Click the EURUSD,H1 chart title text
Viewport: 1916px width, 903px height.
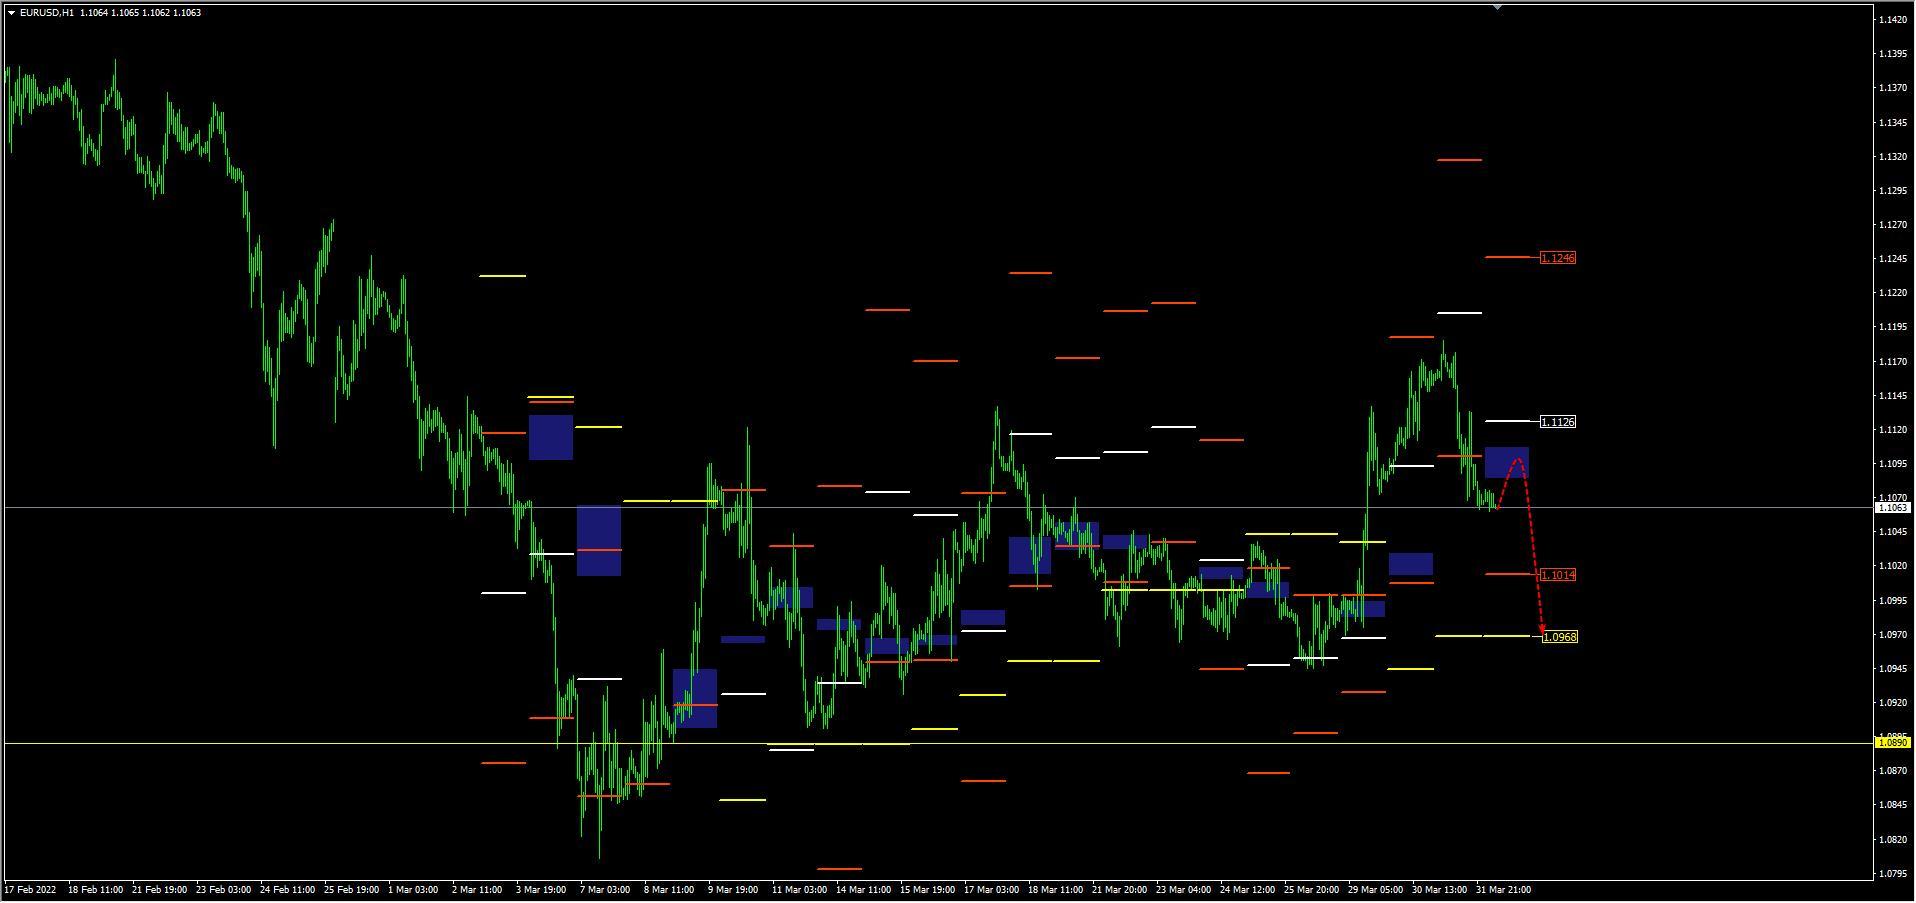(x=47, y=13)
